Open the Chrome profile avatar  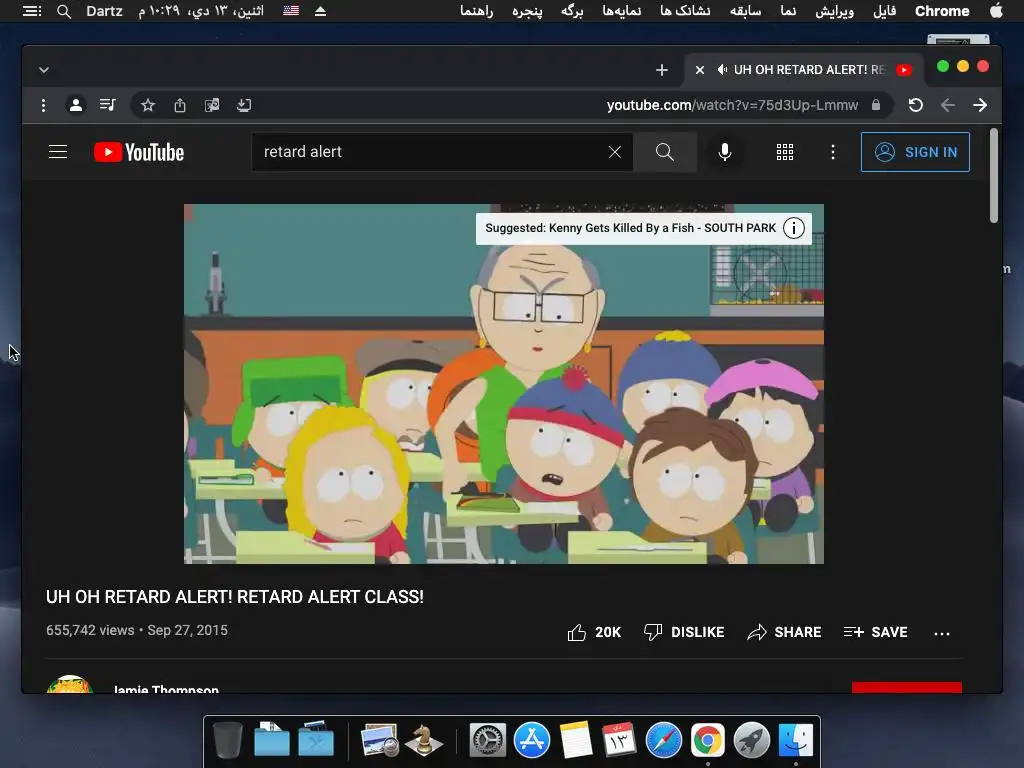(x=76, y=105)
